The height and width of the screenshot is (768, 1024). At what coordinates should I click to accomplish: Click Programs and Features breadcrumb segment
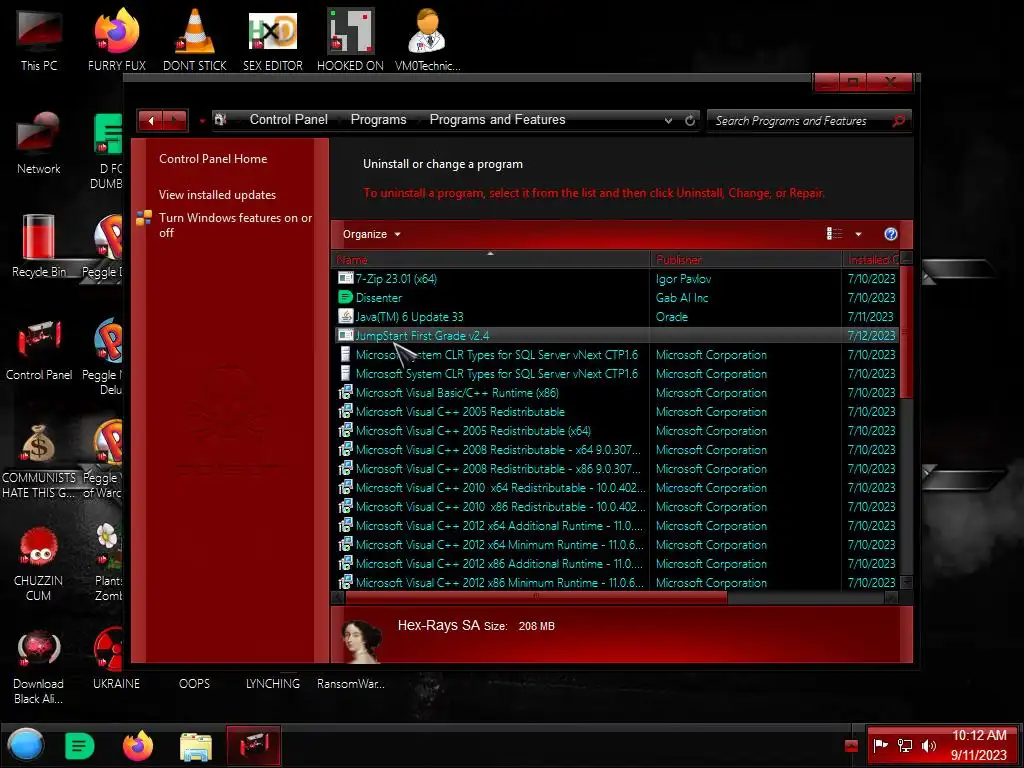click(x=497, y=120)
